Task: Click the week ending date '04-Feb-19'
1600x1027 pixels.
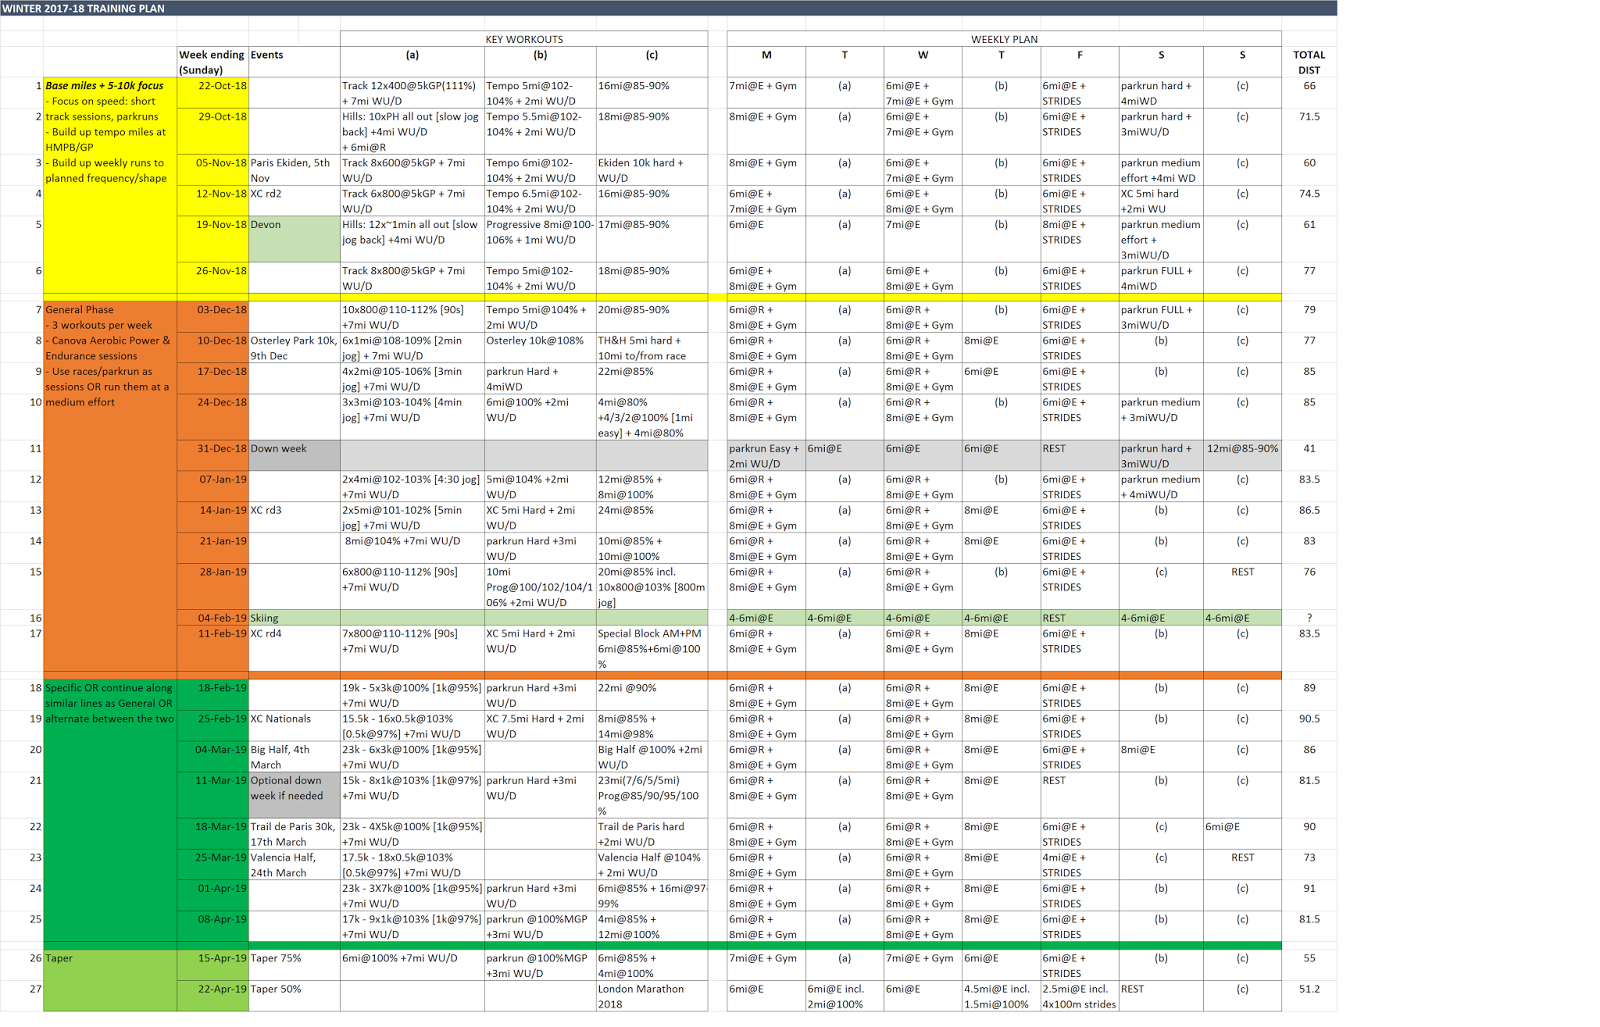Action: [x=212, y=618]
